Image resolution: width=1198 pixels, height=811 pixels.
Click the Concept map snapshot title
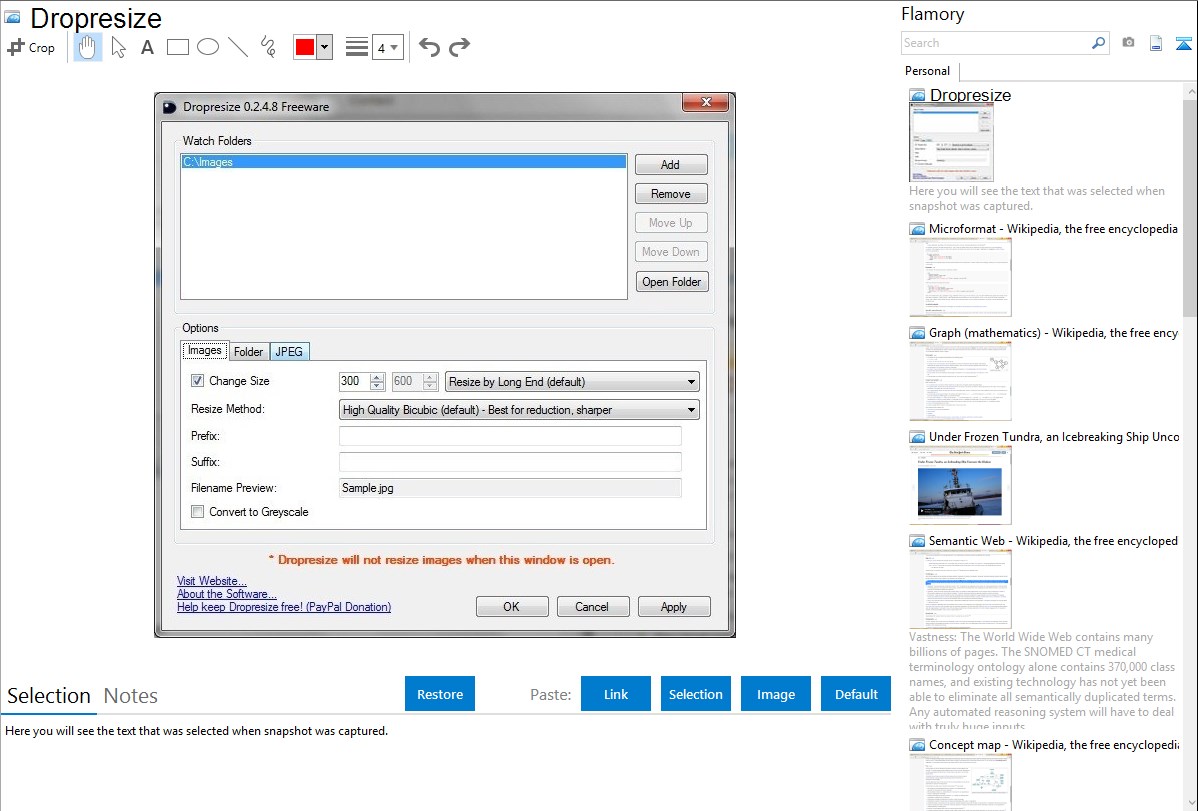pyautogui.click(x=1053, y=744)
